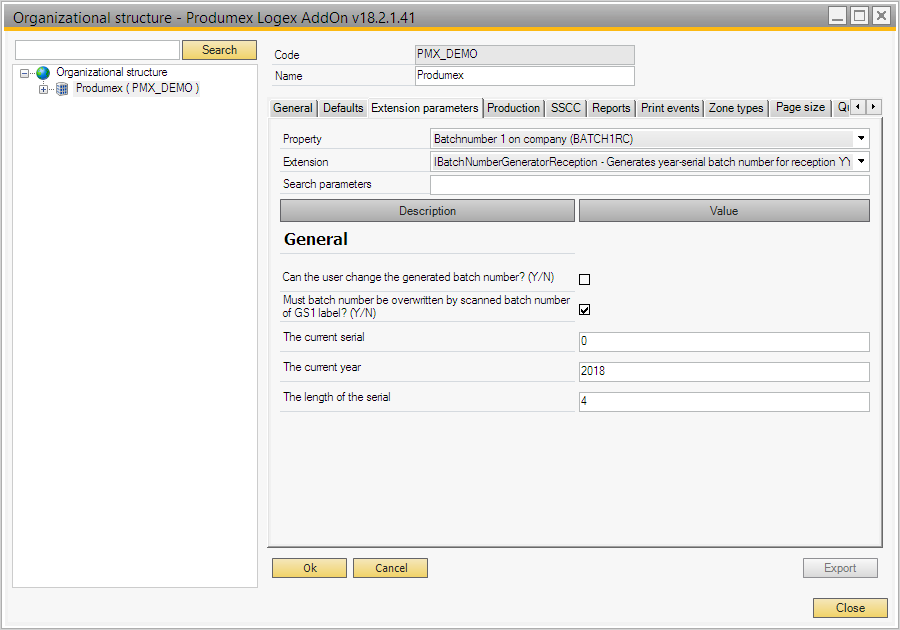Click the current serial input field

(723, 342)
